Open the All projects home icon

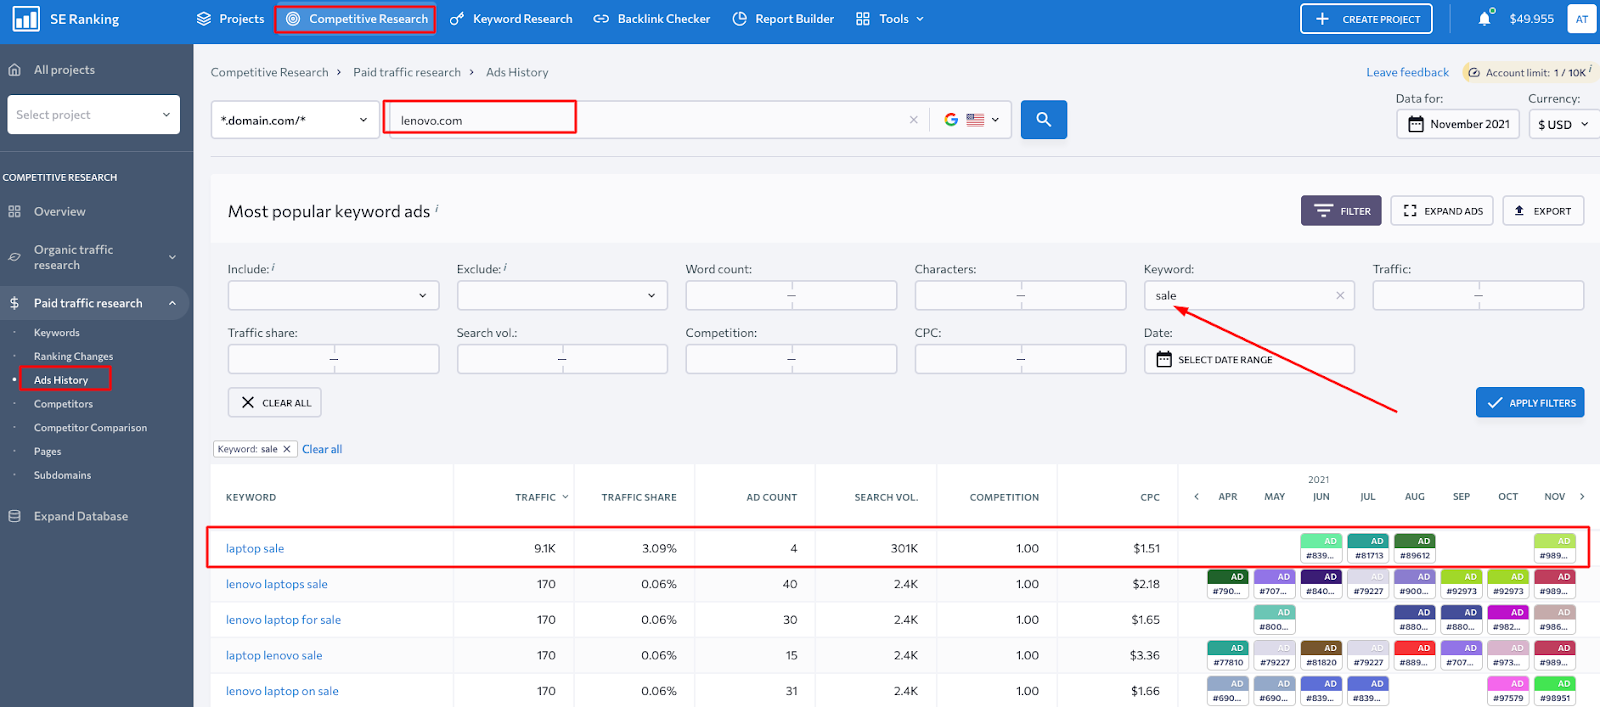coord(14,70)
